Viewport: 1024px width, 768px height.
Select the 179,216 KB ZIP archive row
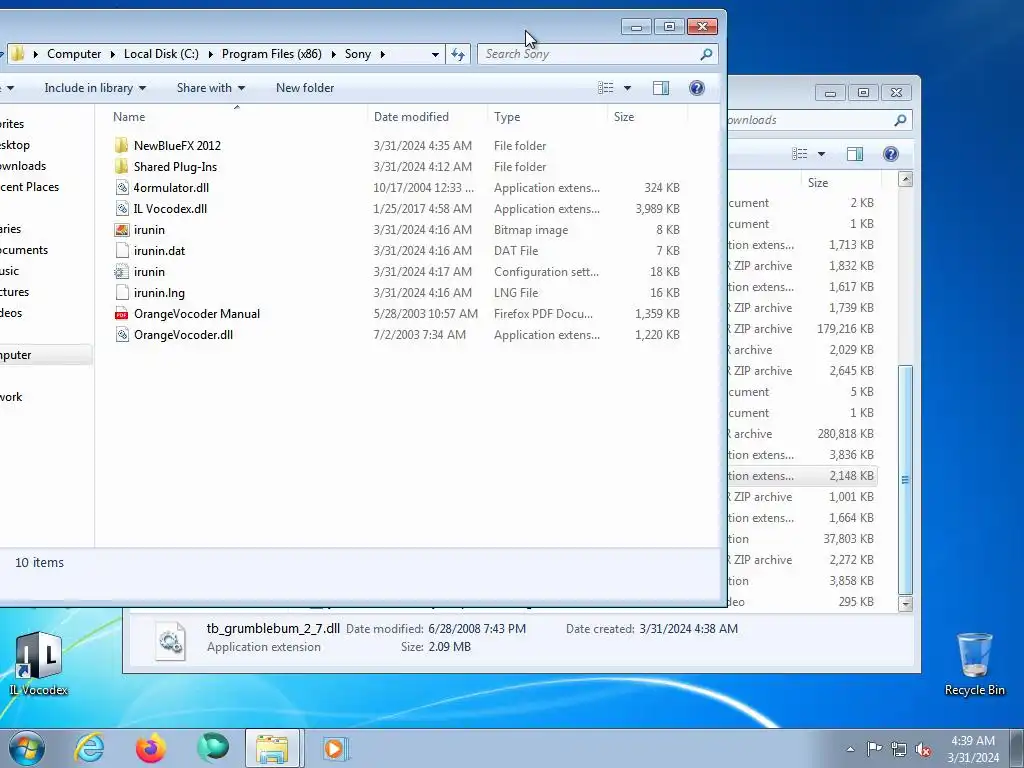(802, 329)
